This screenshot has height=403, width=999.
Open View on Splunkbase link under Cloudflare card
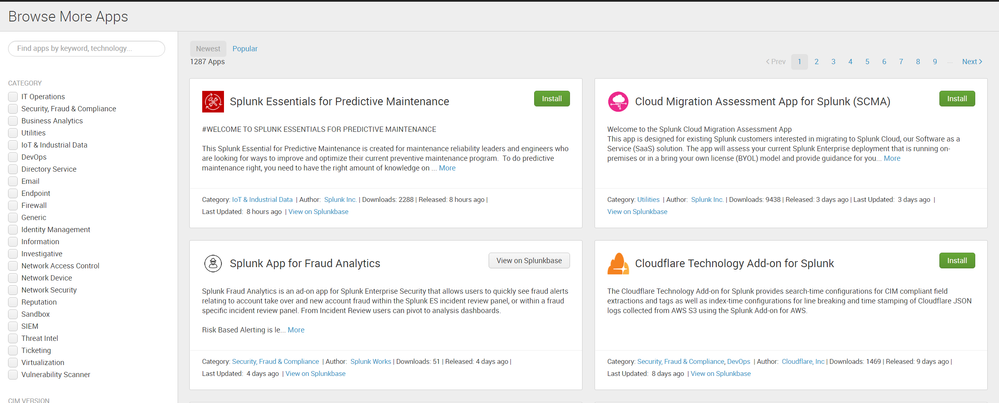[x=721, y=374]
